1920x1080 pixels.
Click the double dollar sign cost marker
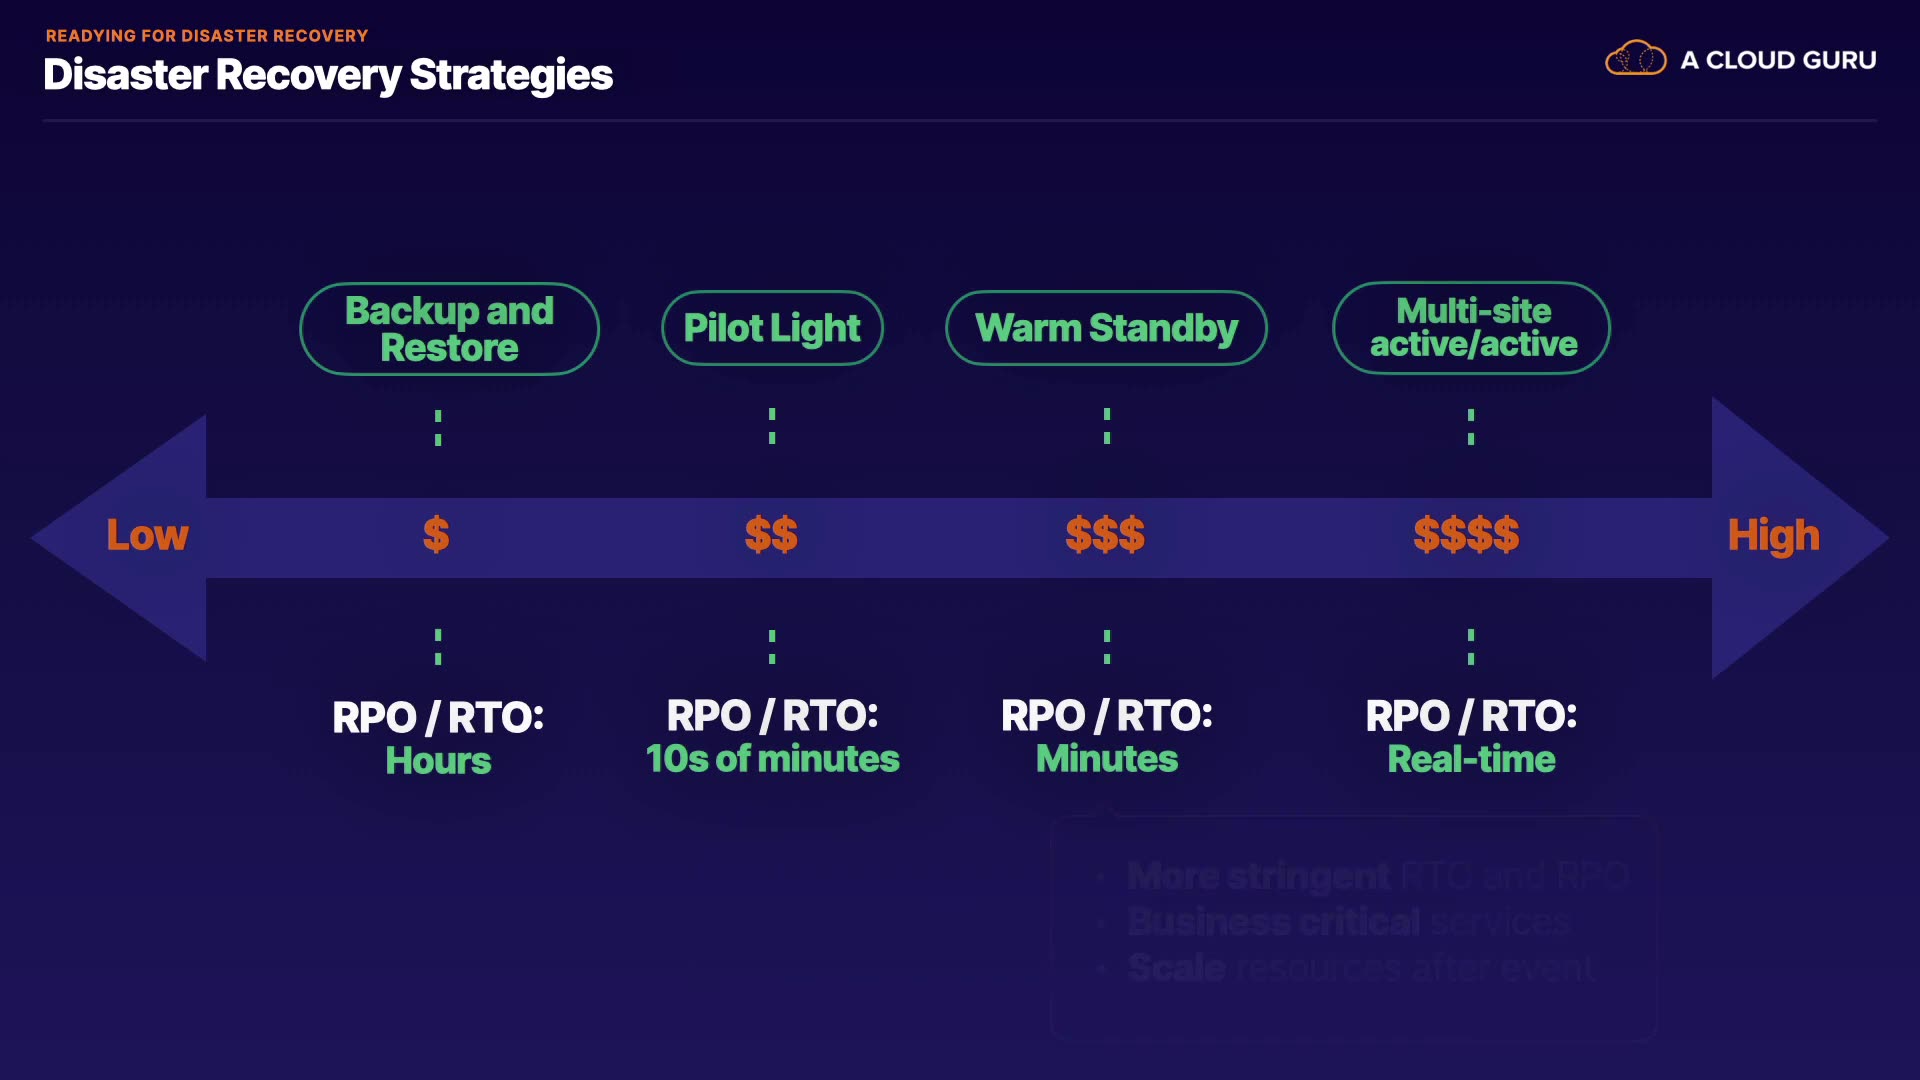pos(771,535)
